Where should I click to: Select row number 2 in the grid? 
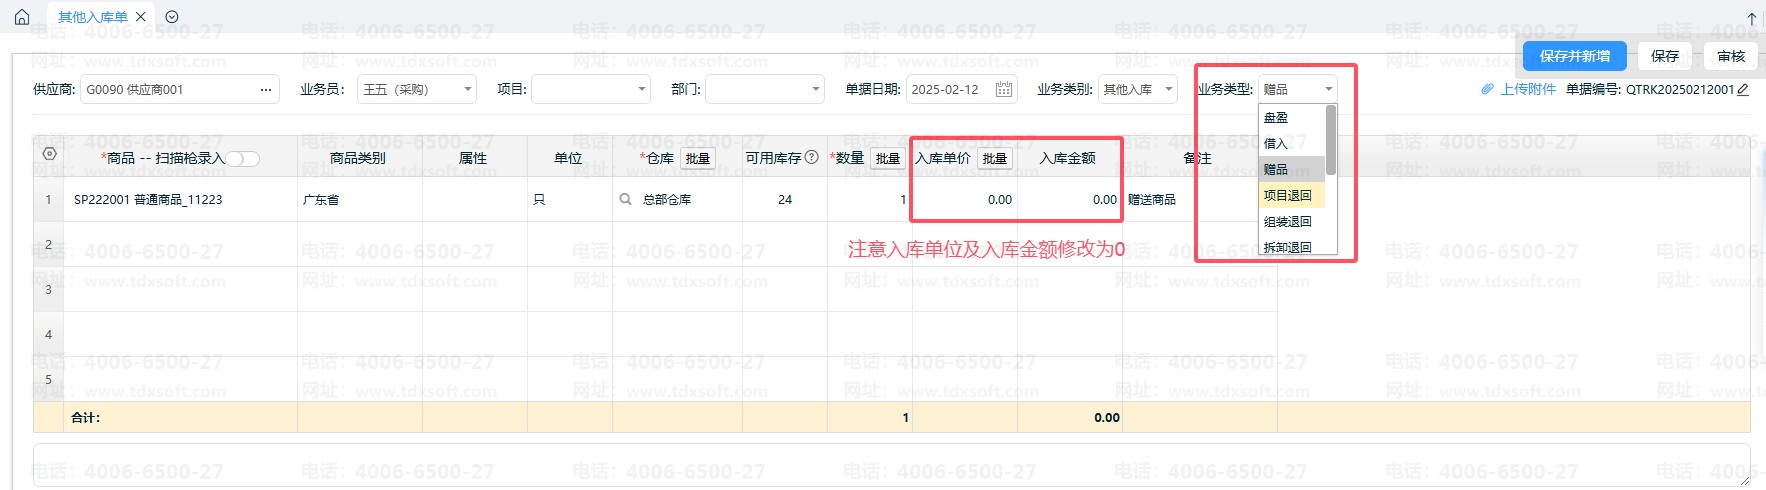[x=48, y=244]
